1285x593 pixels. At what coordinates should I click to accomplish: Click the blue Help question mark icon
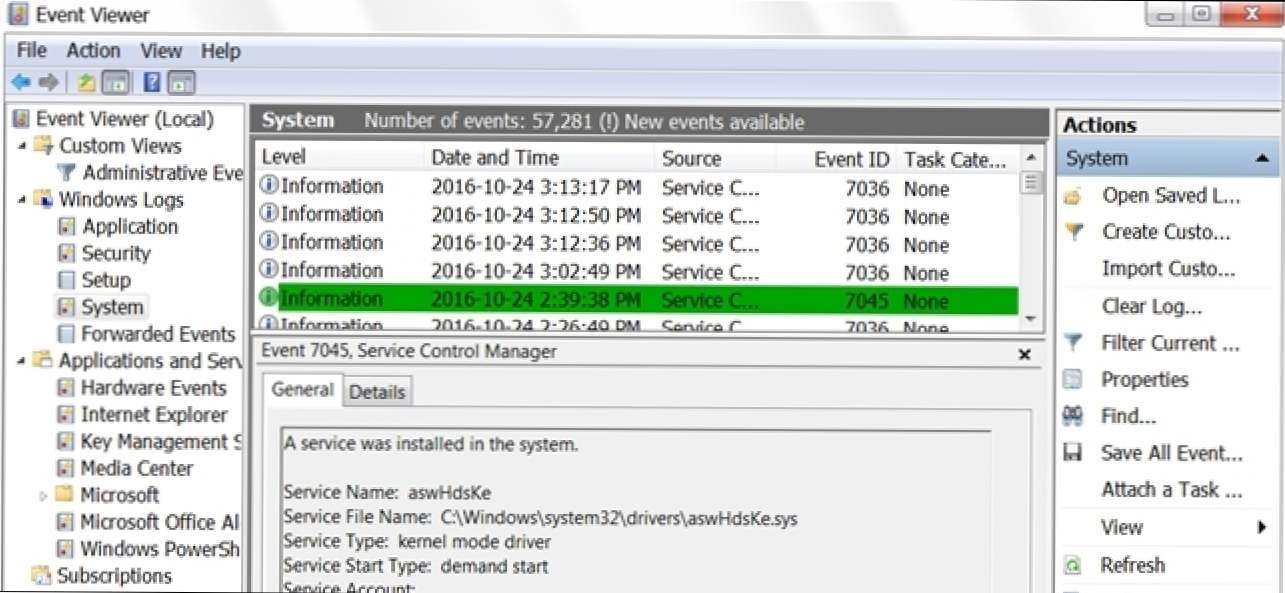[152, 83]
